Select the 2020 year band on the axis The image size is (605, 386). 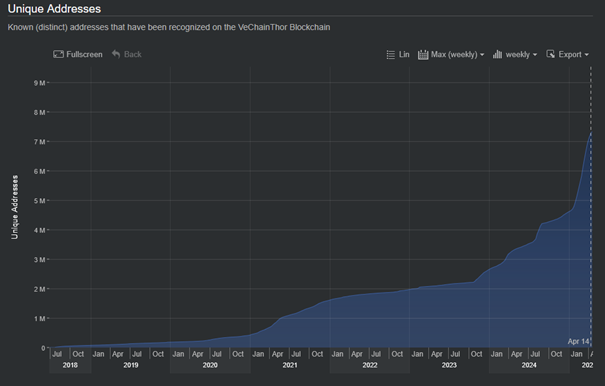point(210,365)
